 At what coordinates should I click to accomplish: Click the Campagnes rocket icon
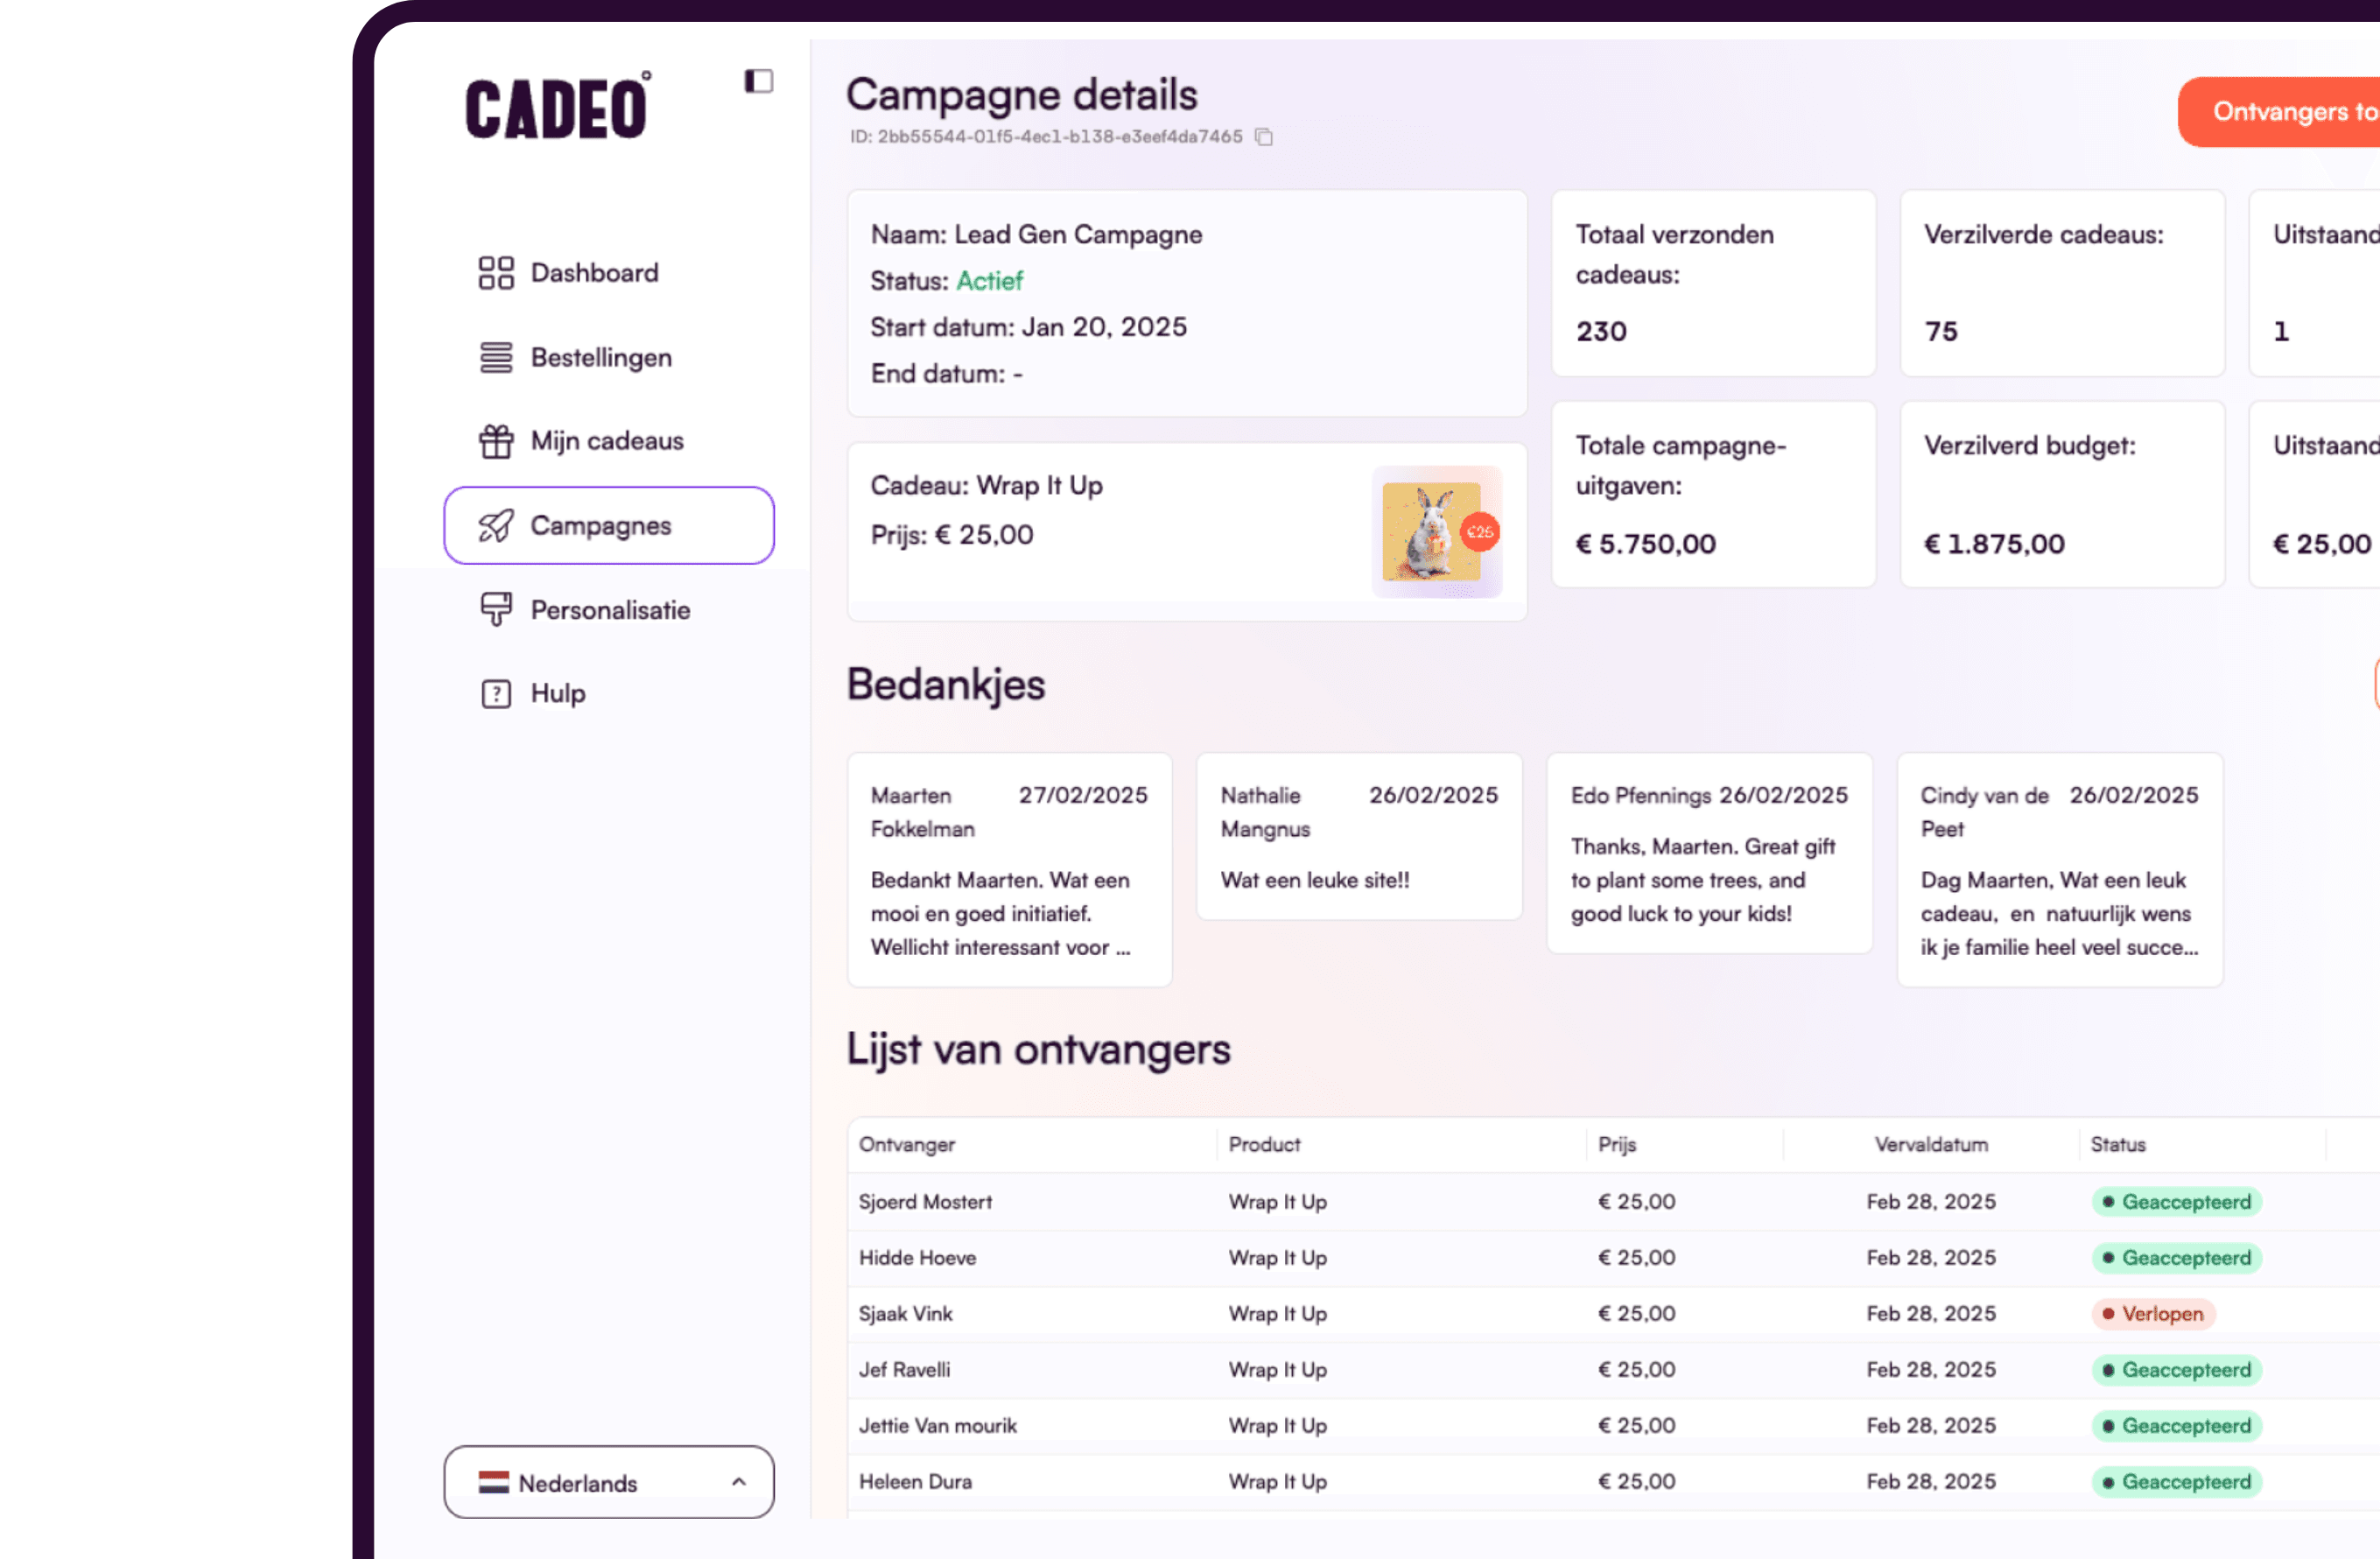pos(496,524)
